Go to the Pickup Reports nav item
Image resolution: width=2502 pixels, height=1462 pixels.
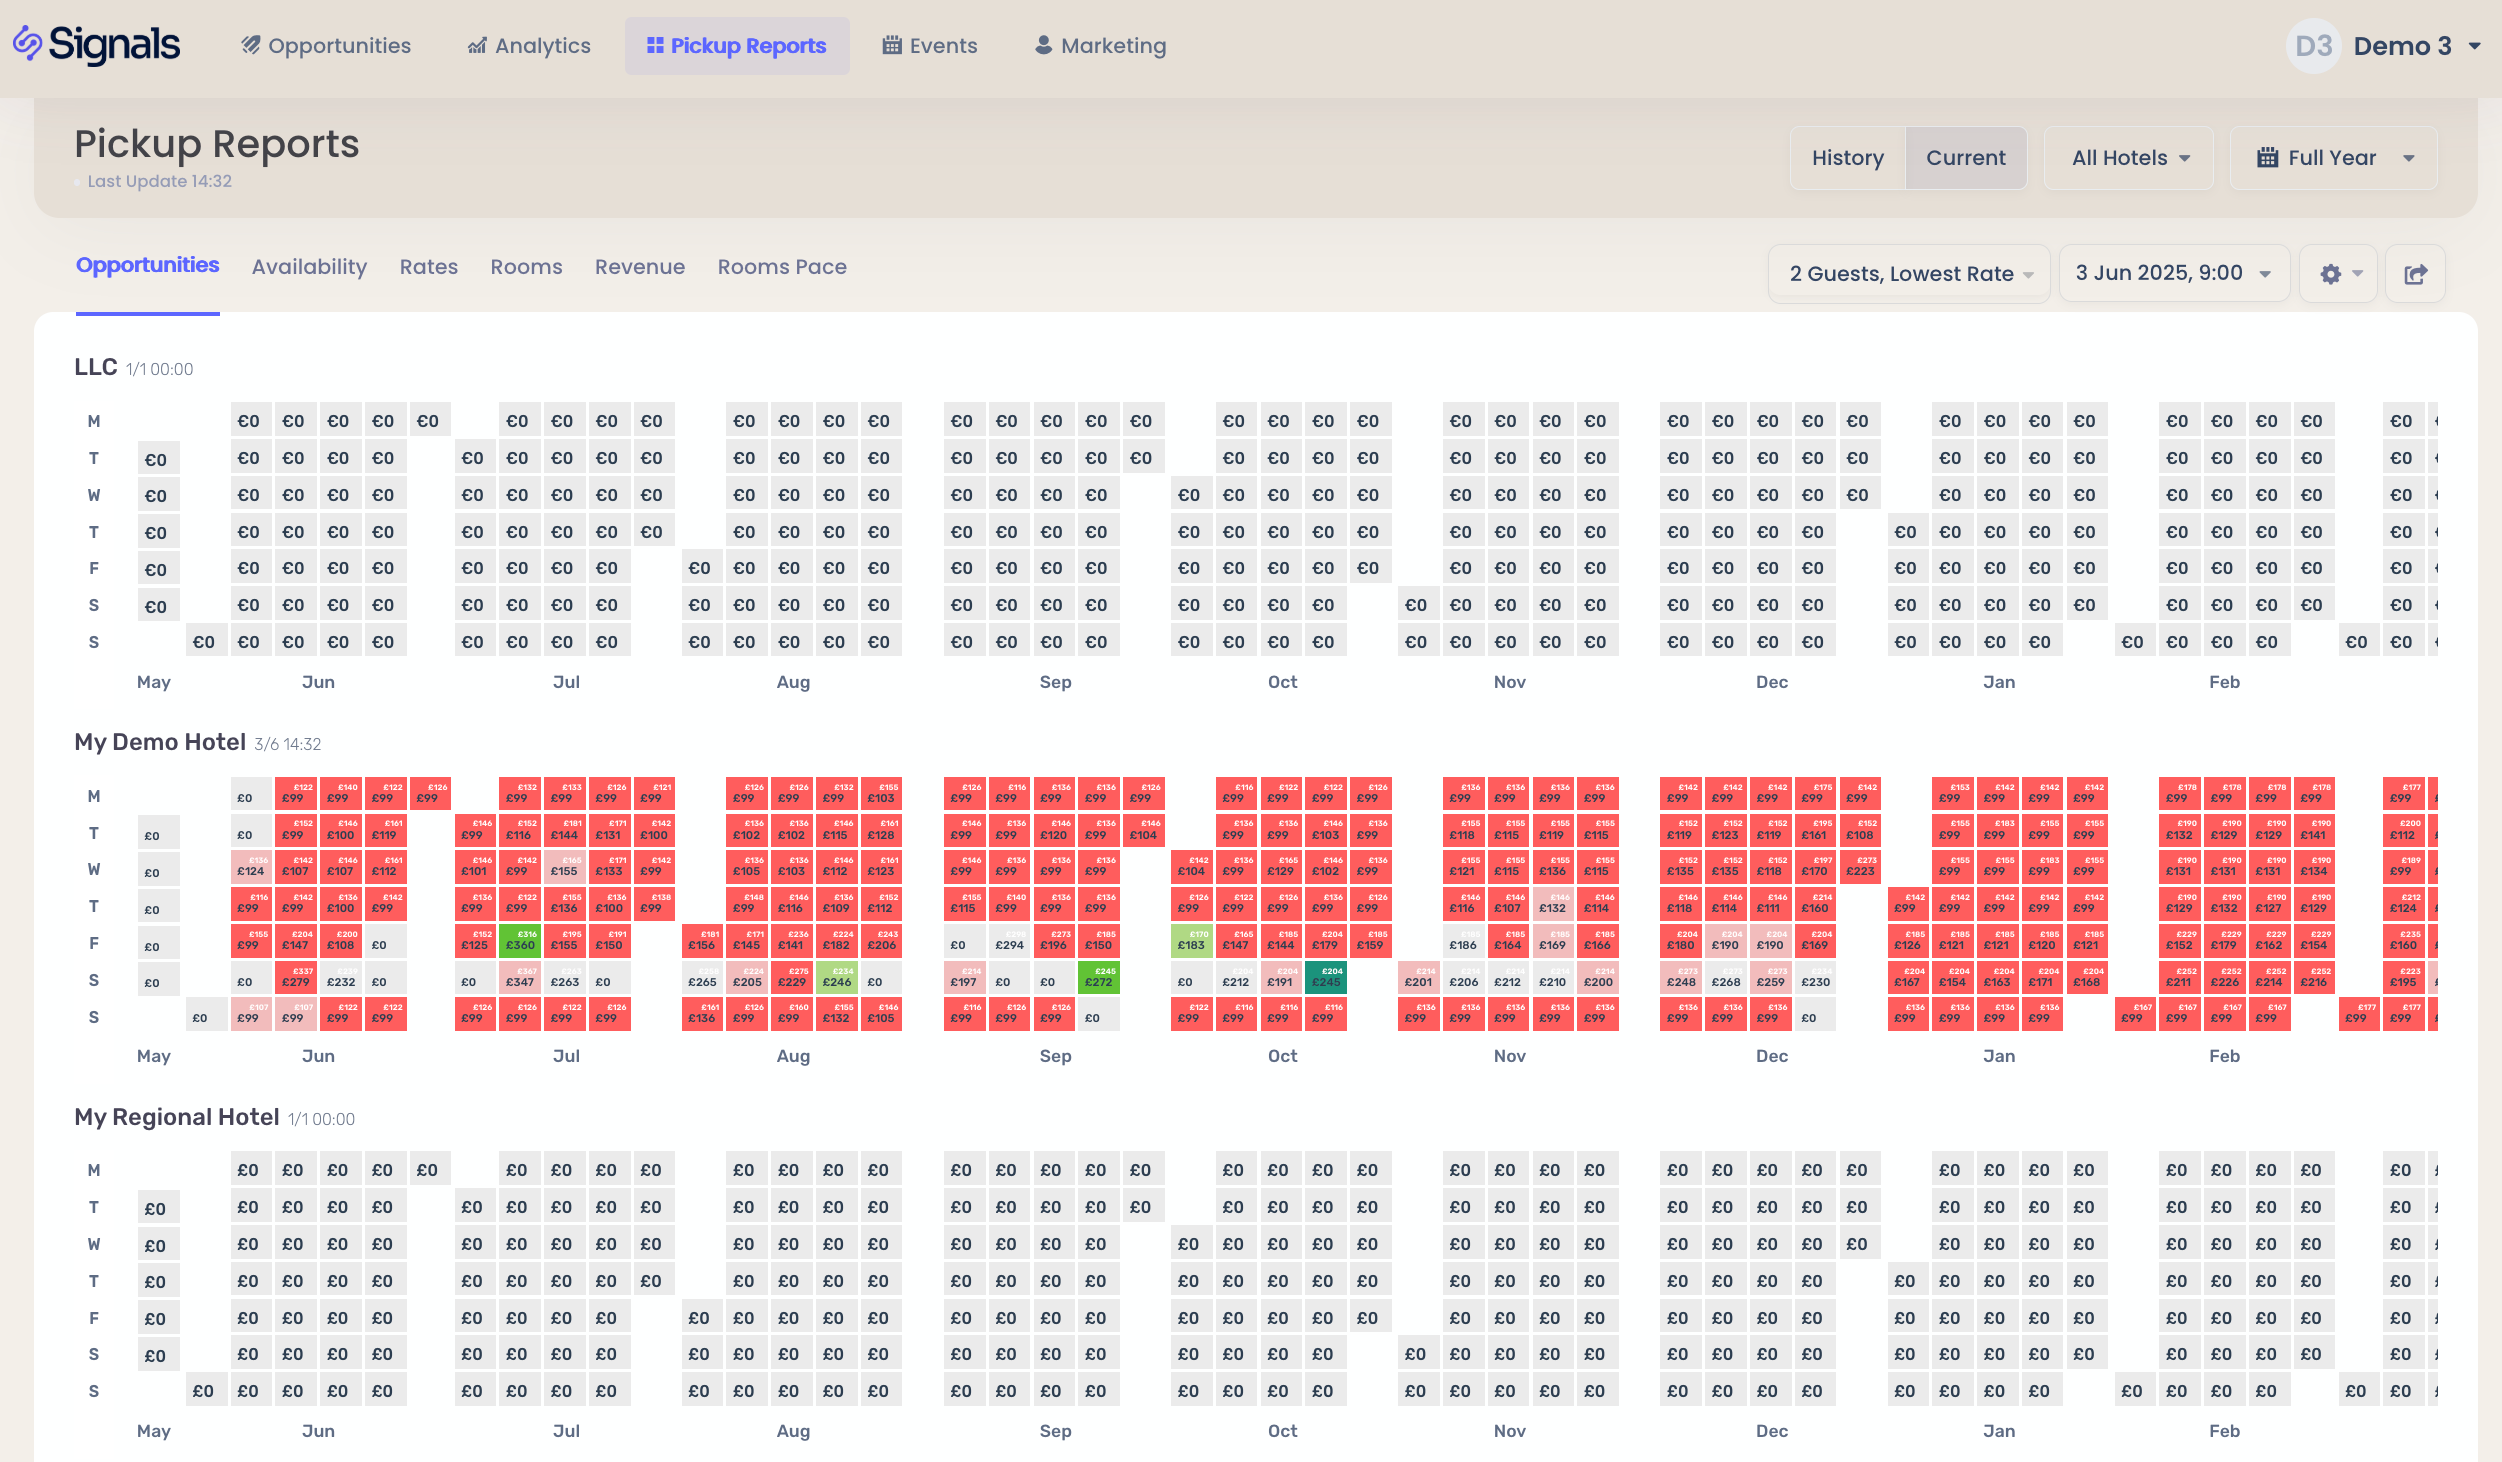click(x=737, y=46)
